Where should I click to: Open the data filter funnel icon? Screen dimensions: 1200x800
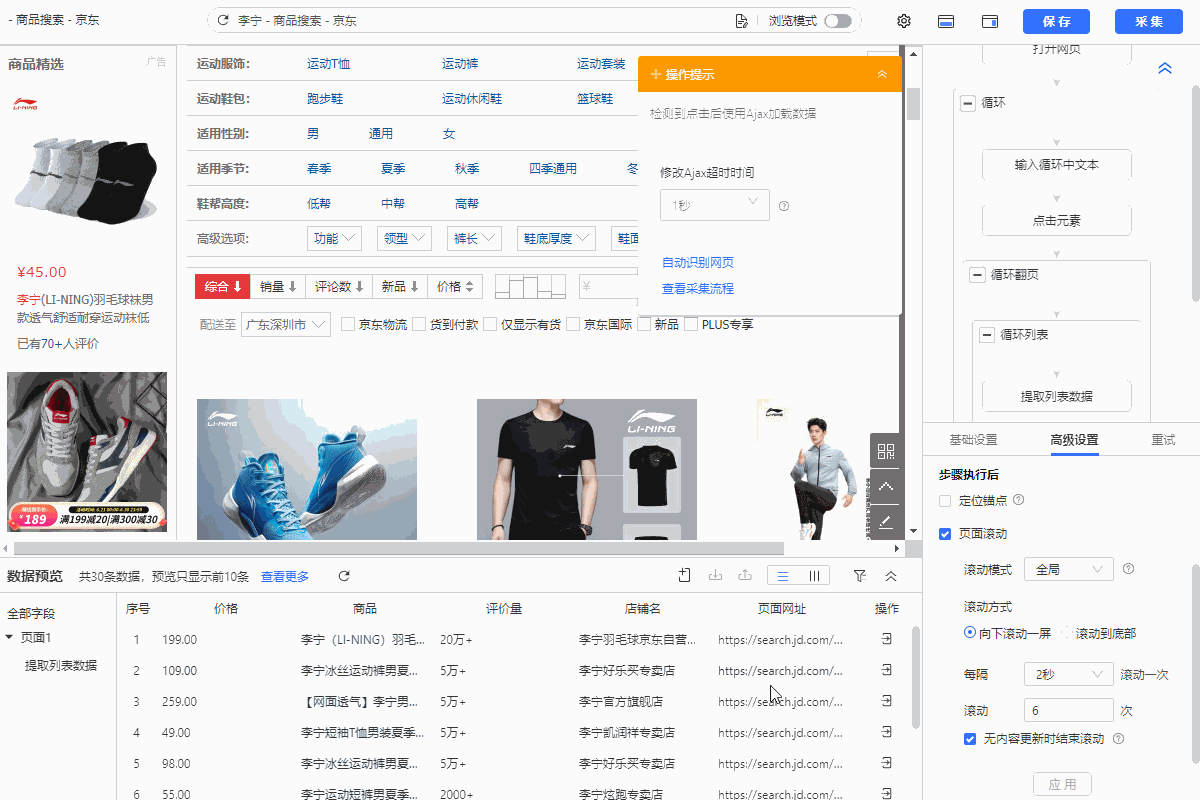tap(860, 576)
